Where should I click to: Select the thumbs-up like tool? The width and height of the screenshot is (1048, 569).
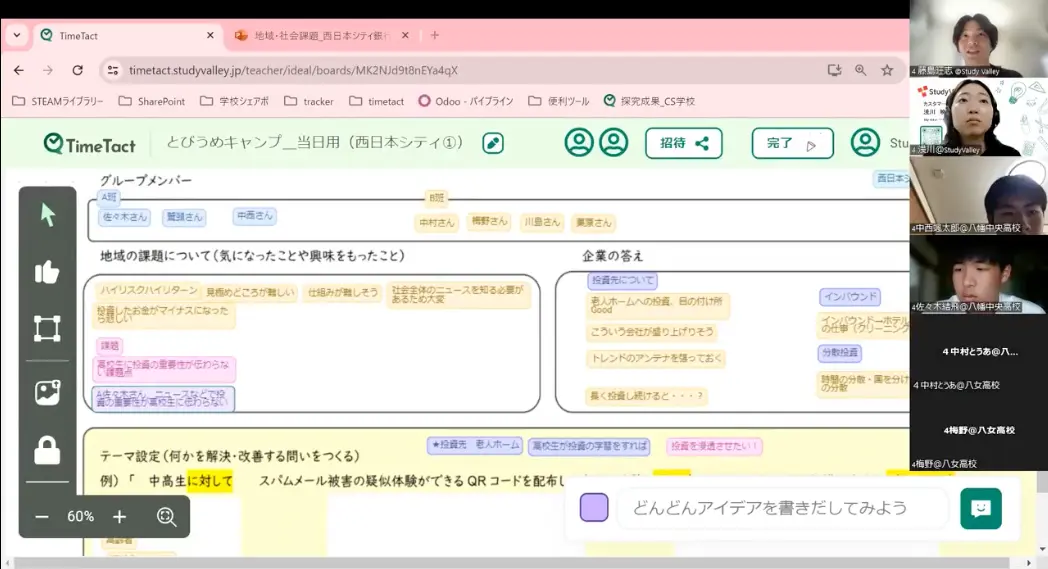pyautogui.click(x=47, y=272)
